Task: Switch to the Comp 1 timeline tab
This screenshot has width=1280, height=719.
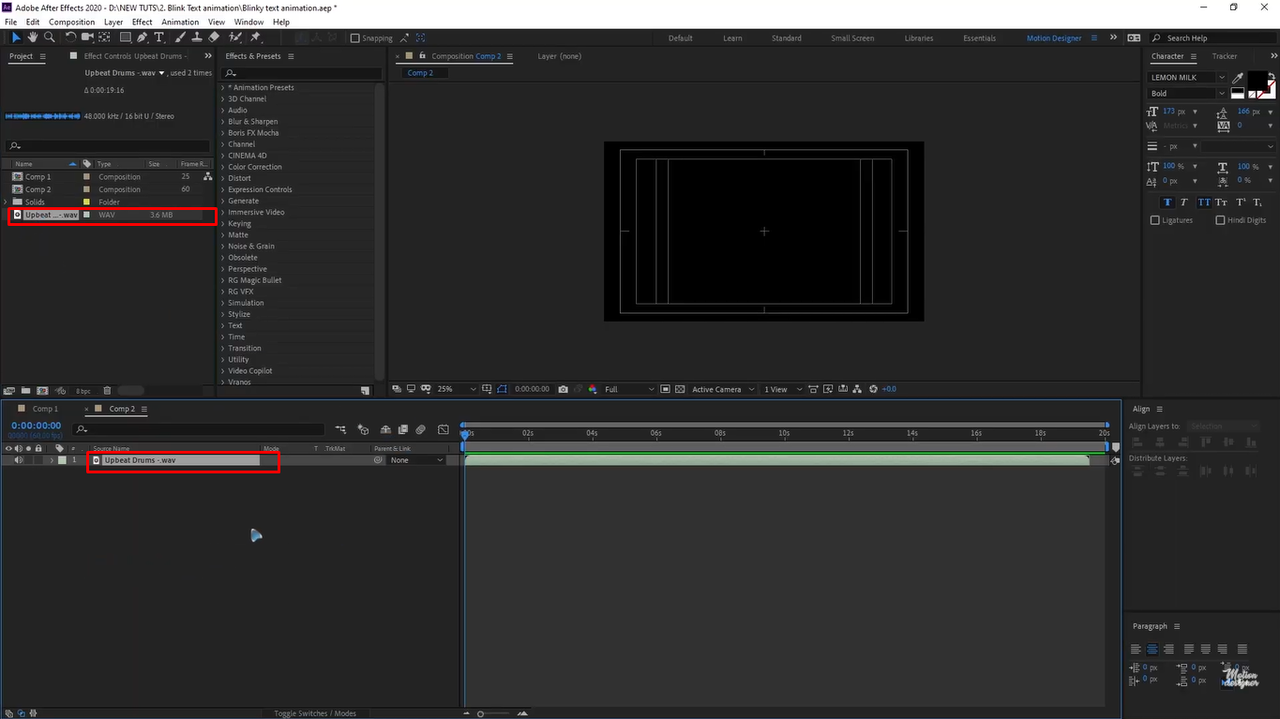Action: tap(45, 409)
